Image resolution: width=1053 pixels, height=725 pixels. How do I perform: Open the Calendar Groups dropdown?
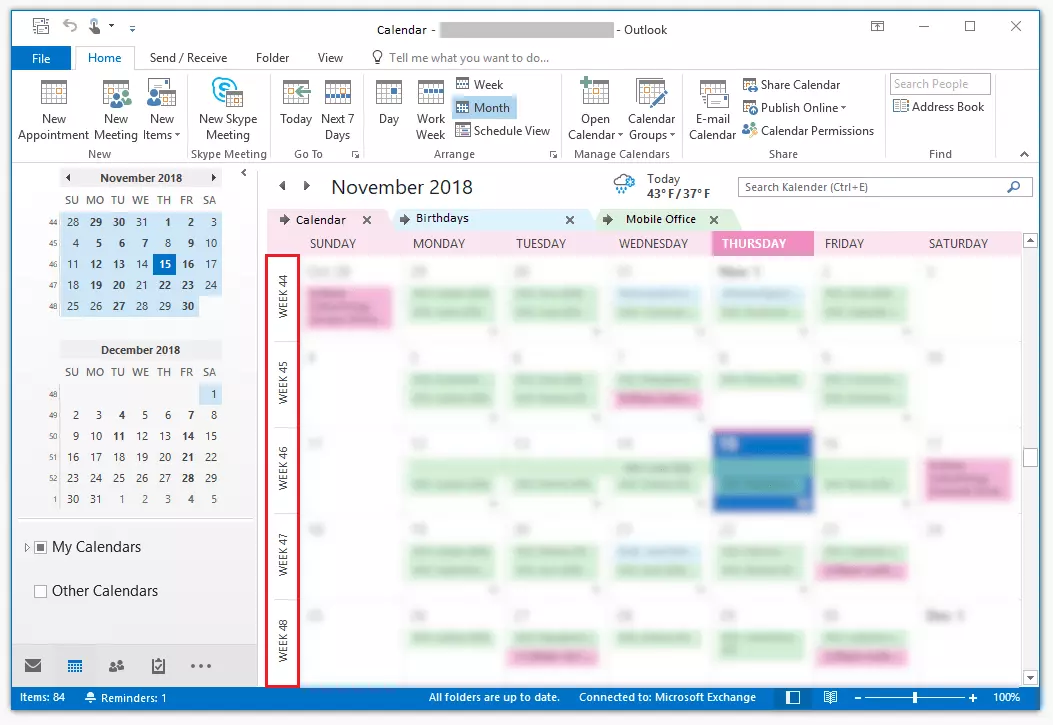tap(652, 108)
